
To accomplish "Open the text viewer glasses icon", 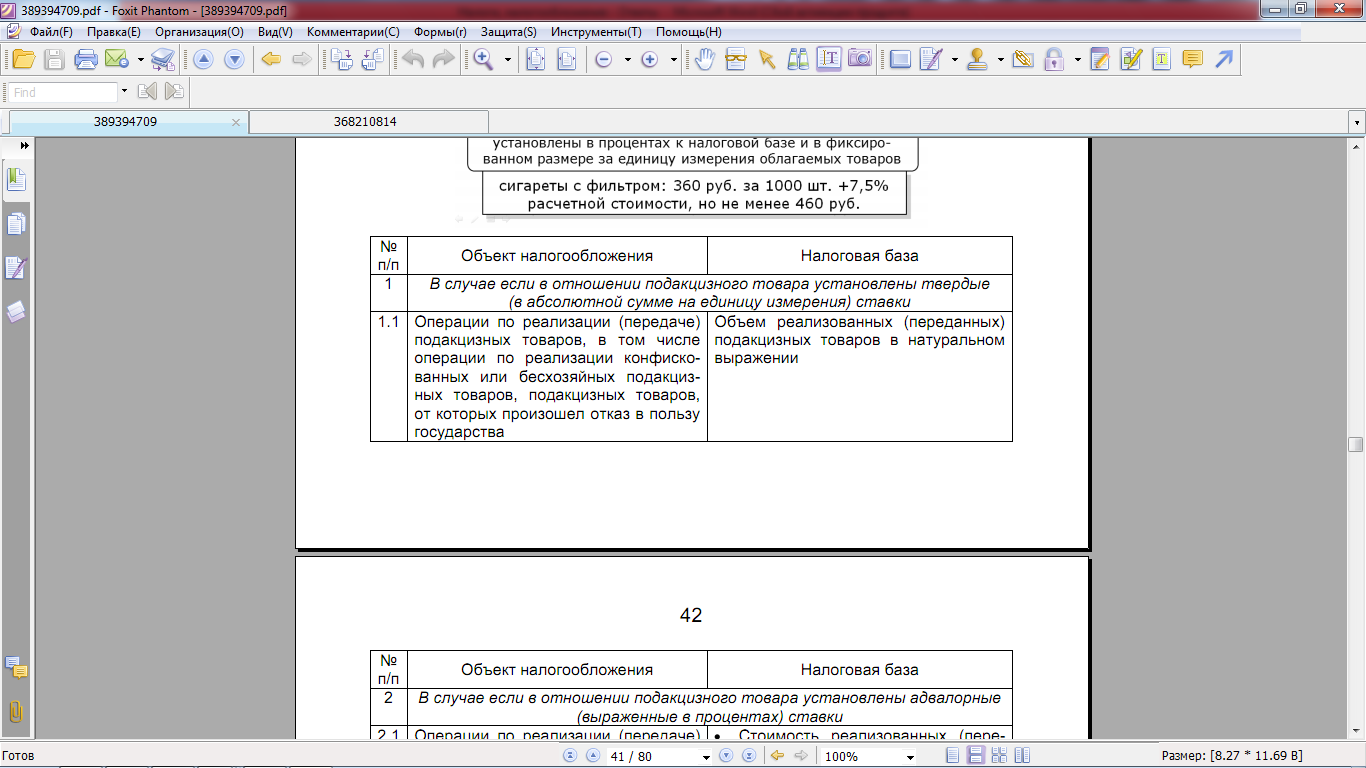I will [x=736, y=59].
